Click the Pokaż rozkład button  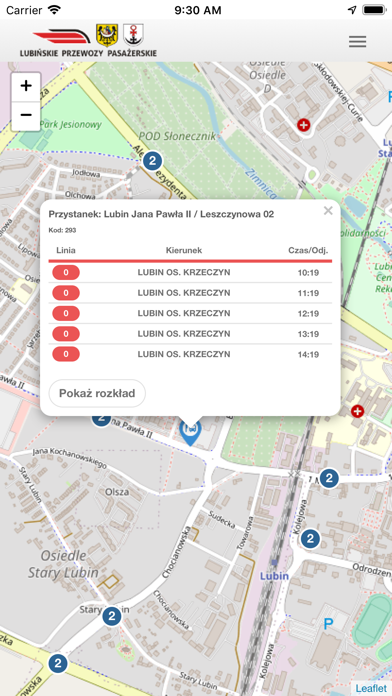(x=97, y=393)
